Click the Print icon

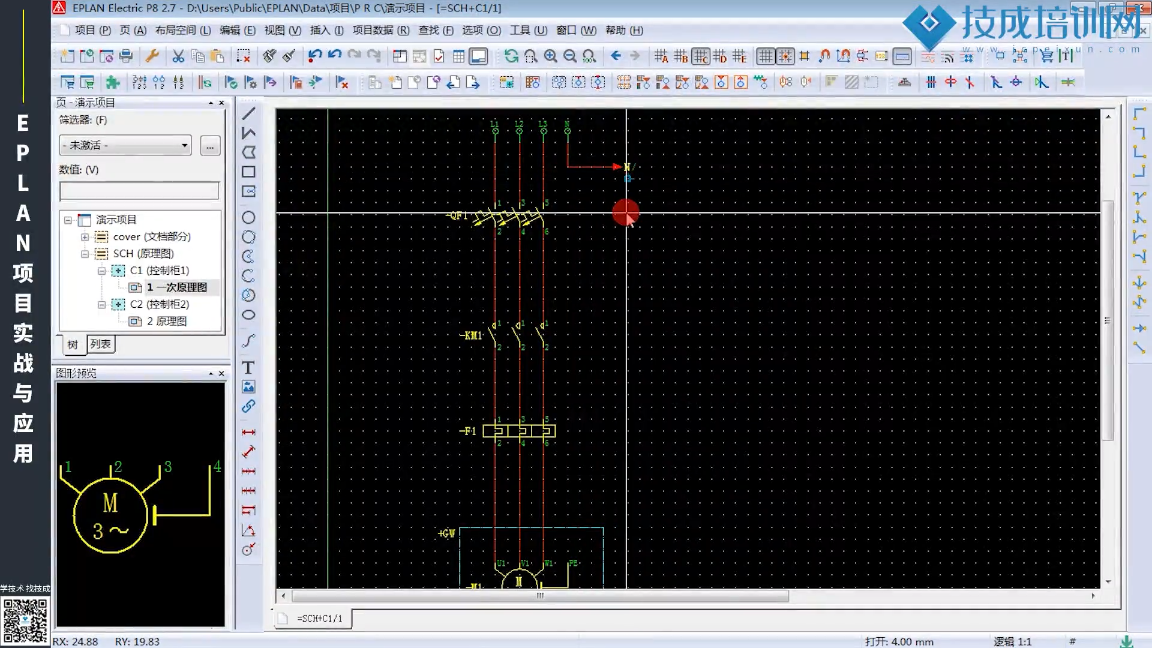[126, 56]
